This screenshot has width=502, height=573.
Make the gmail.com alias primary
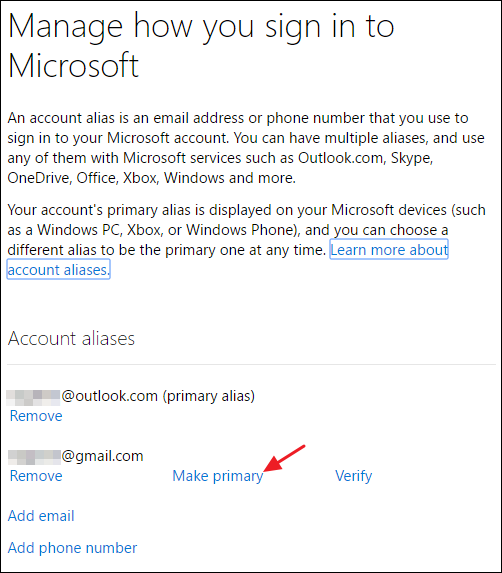click(217, 476)
